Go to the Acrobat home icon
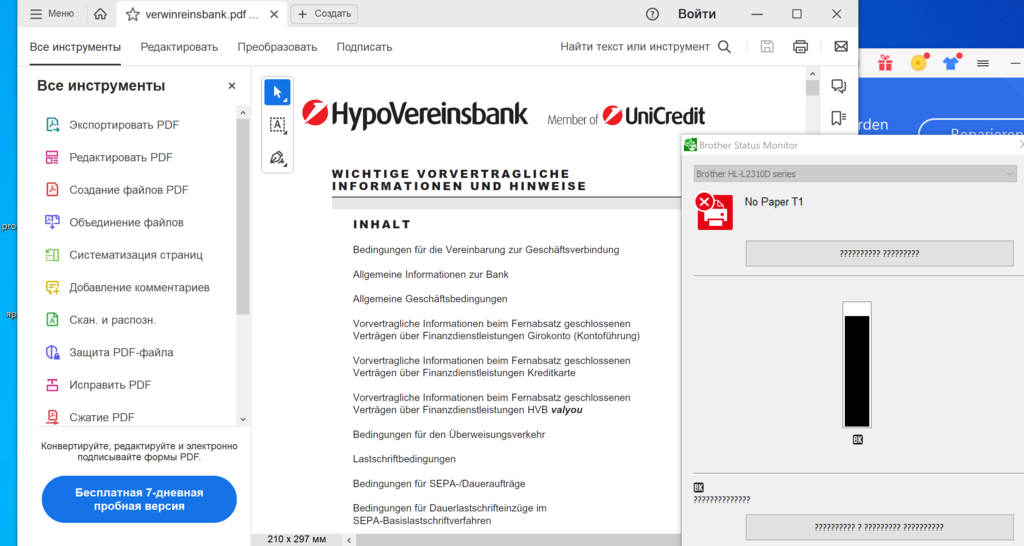Screen dimensions: 1024x546 pos(100,14)
